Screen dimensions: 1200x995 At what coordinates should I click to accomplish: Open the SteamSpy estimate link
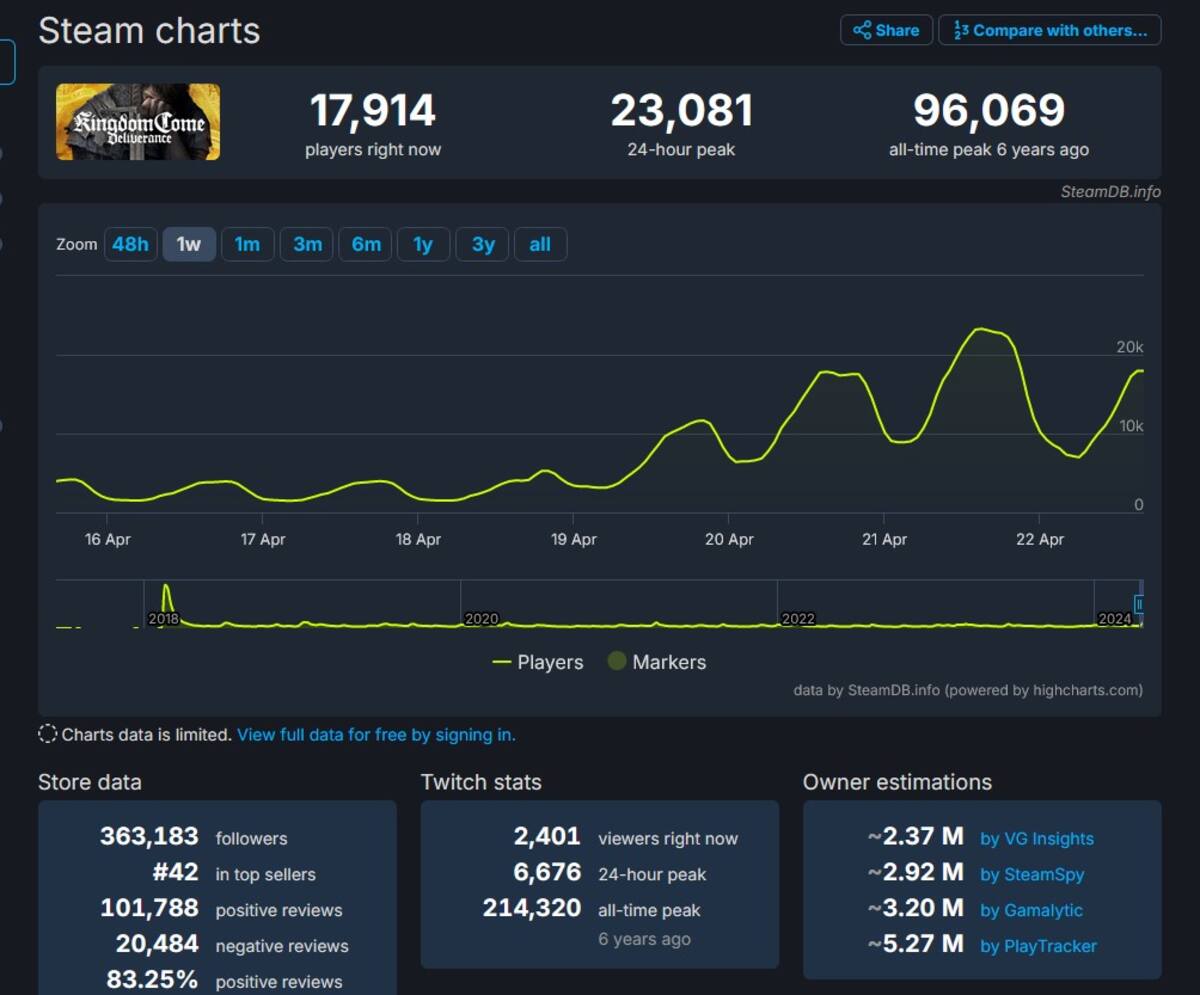(1032, 875)
